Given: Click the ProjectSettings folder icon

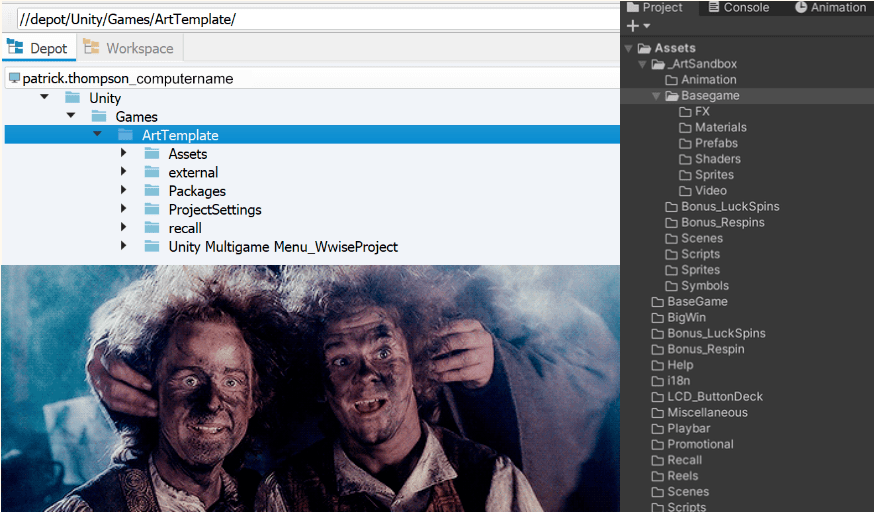Looking at the screenshot, I should 152,209.
